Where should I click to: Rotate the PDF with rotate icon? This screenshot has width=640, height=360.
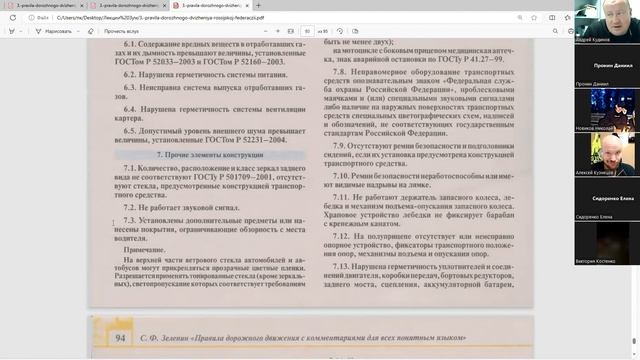point(340,31)
